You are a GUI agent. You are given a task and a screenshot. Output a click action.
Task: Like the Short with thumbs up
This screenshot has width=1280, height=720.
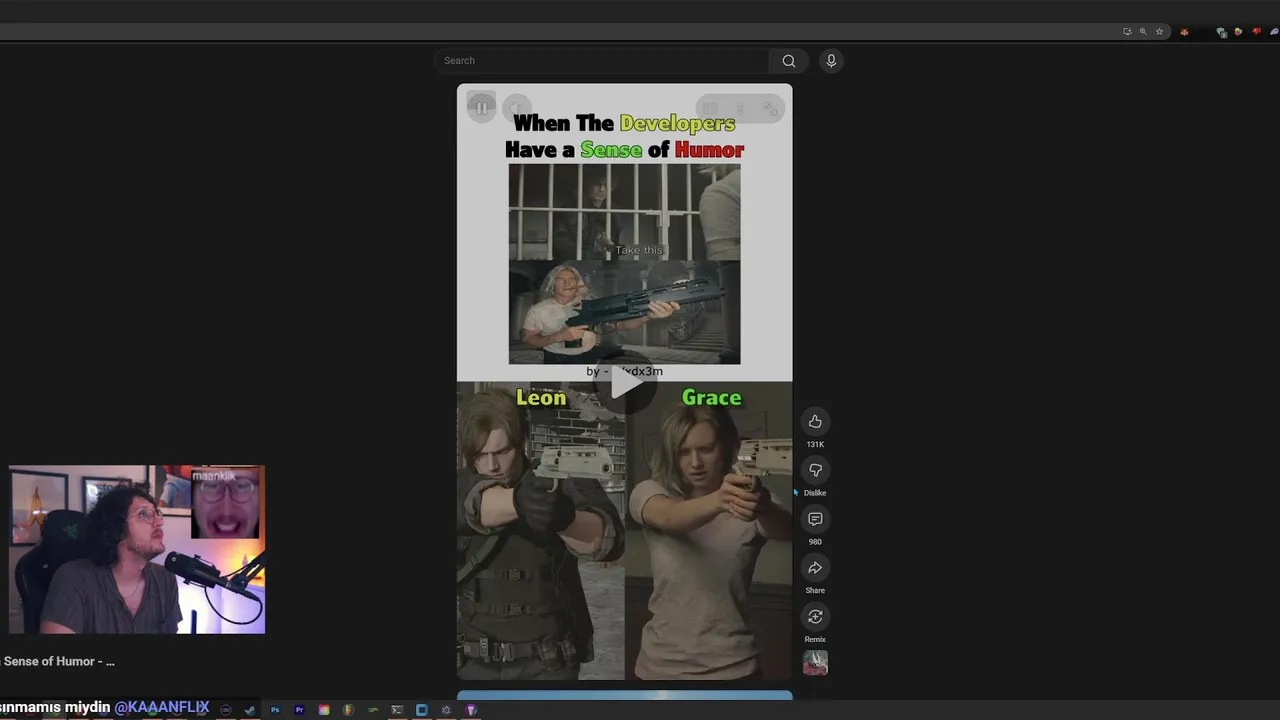coord(815,421)
